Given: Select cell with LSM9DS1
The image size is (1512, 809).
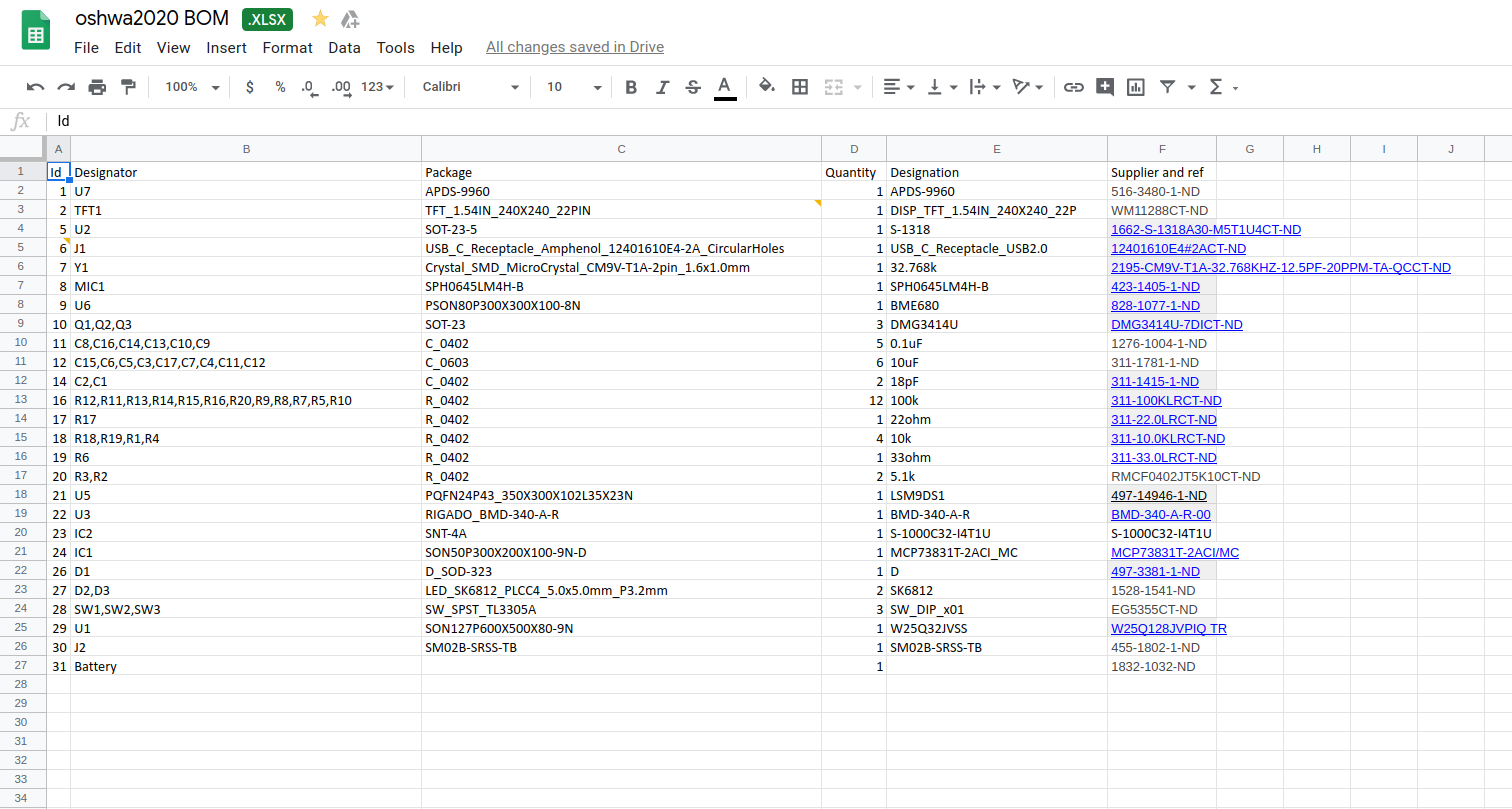Looking at the screenshot, I should pos(997,495).
